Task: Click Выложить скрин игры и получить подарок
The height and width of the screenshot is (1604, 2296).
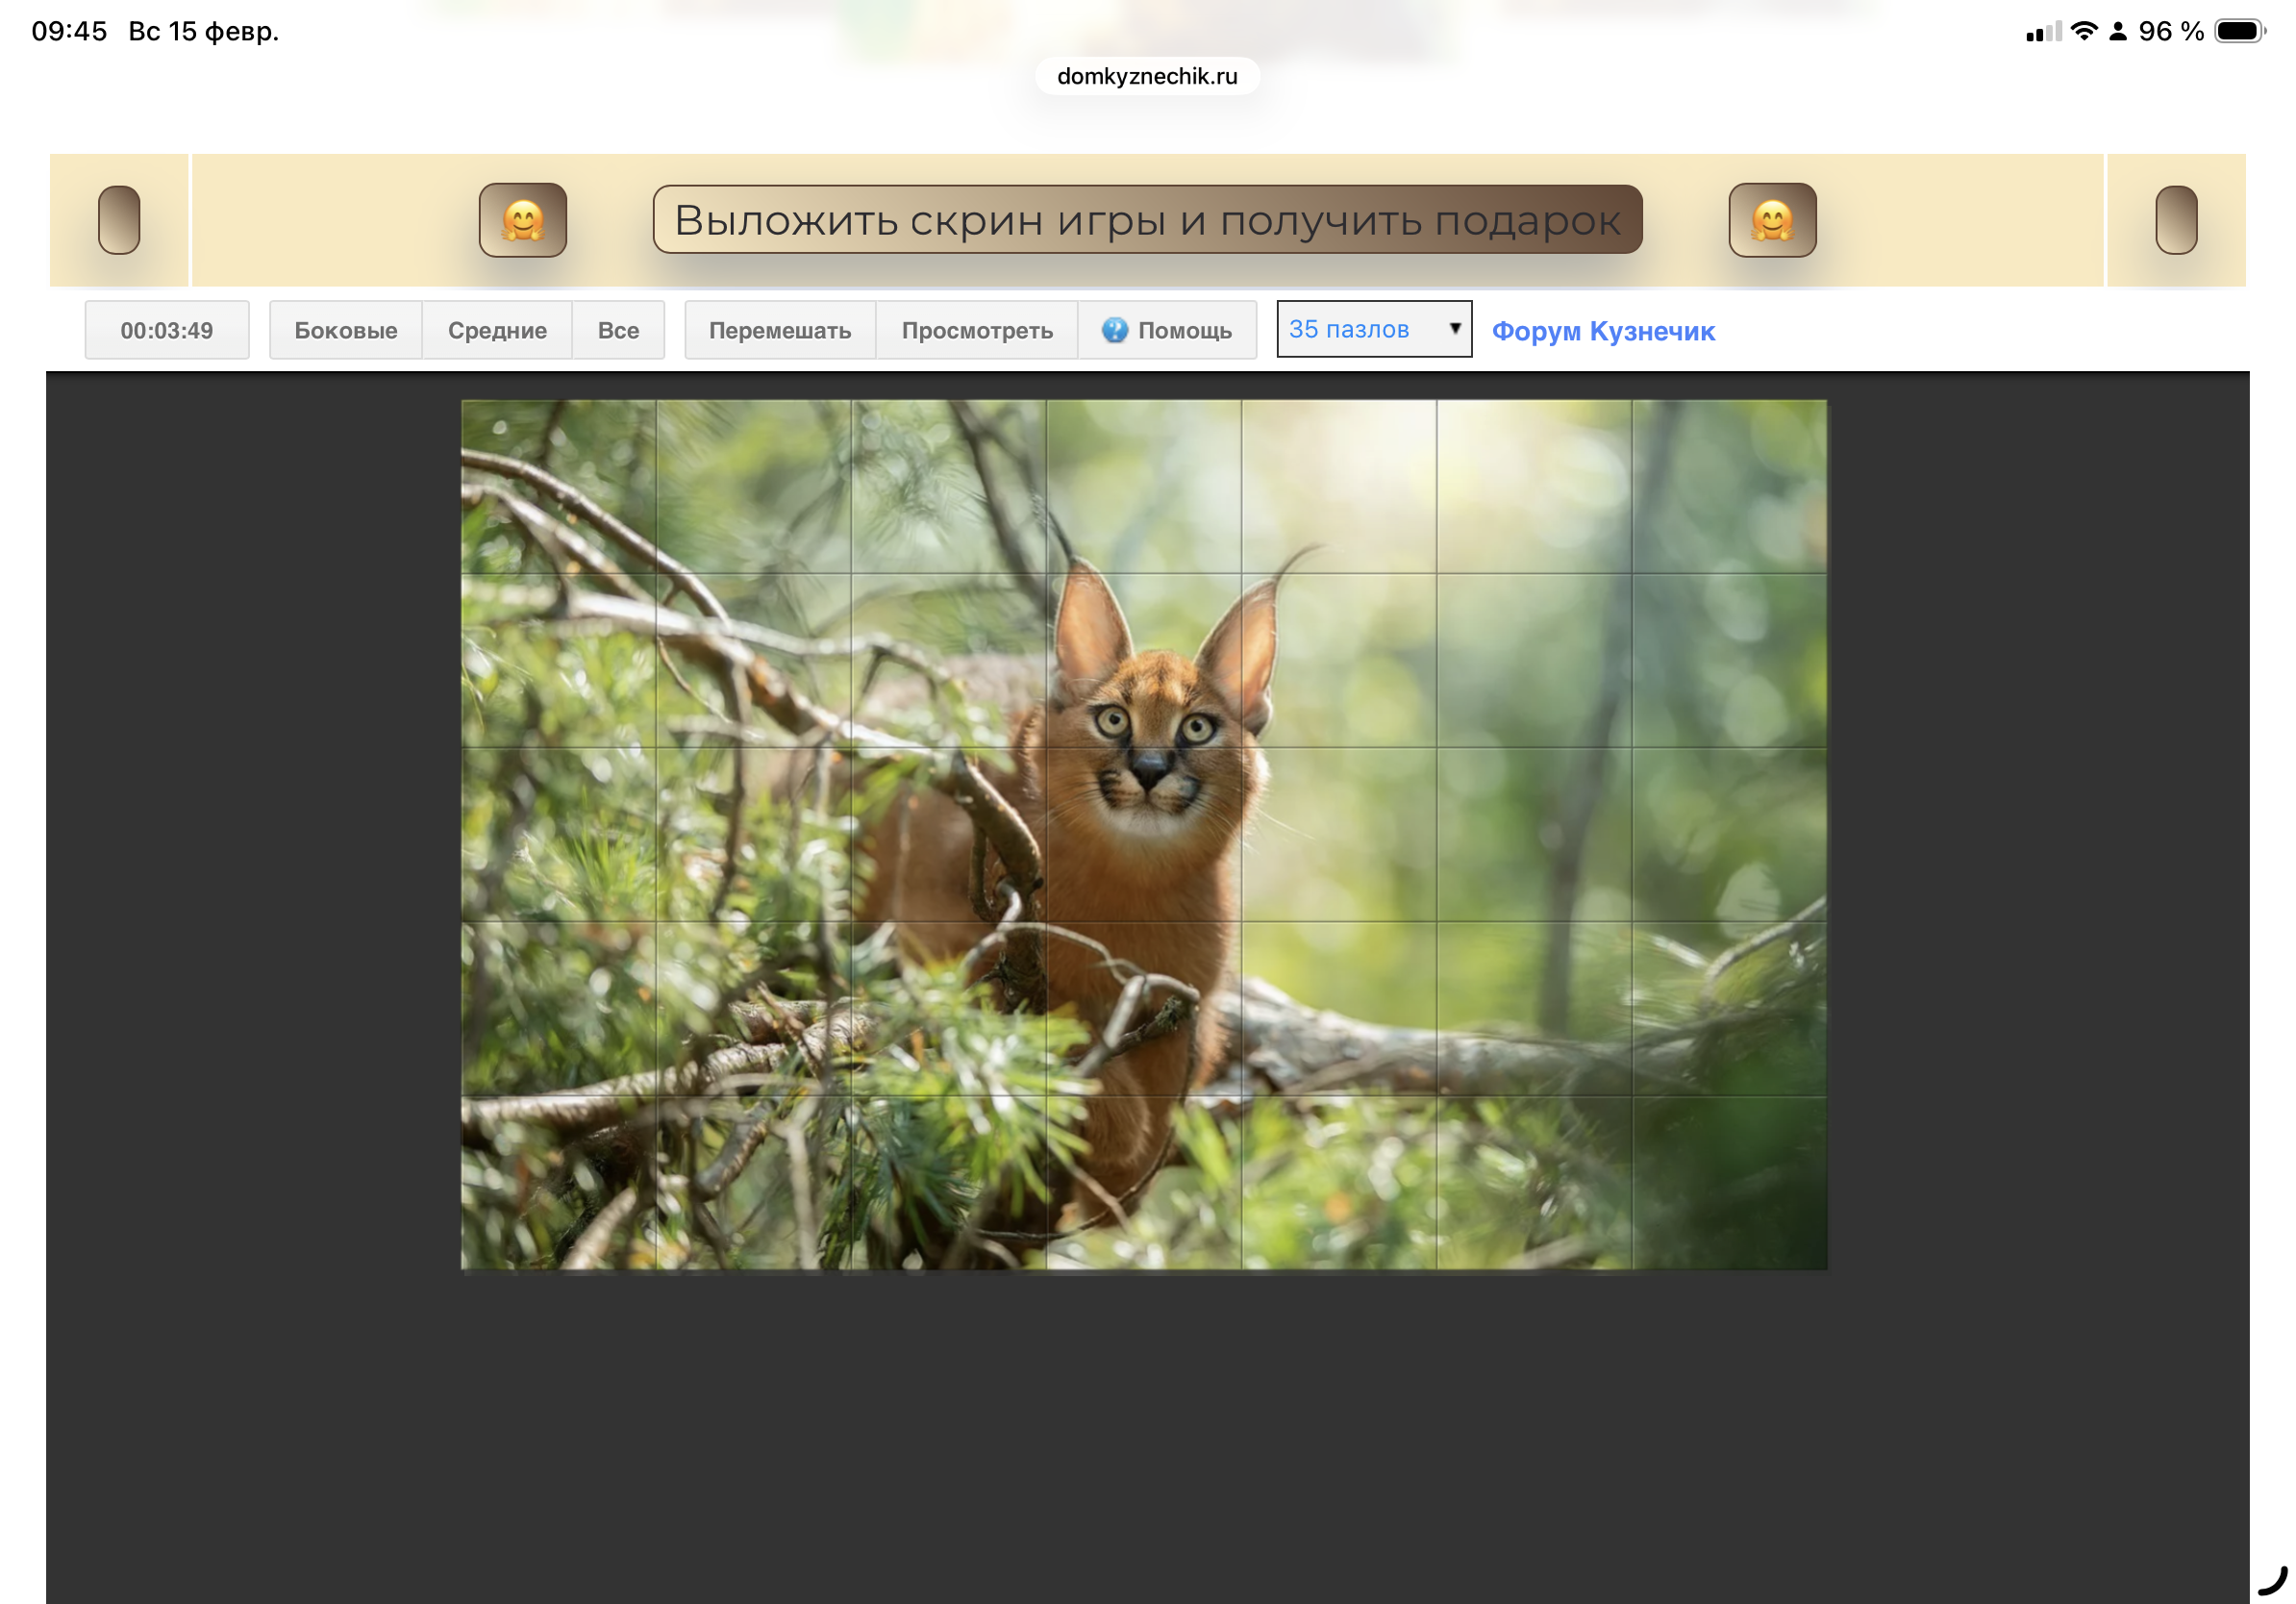Action: pos(1147,220)
